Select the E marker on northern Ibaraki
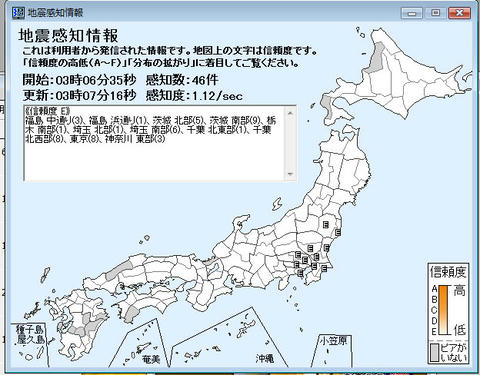This screenshot has width=480, height=375. [327, 248]
